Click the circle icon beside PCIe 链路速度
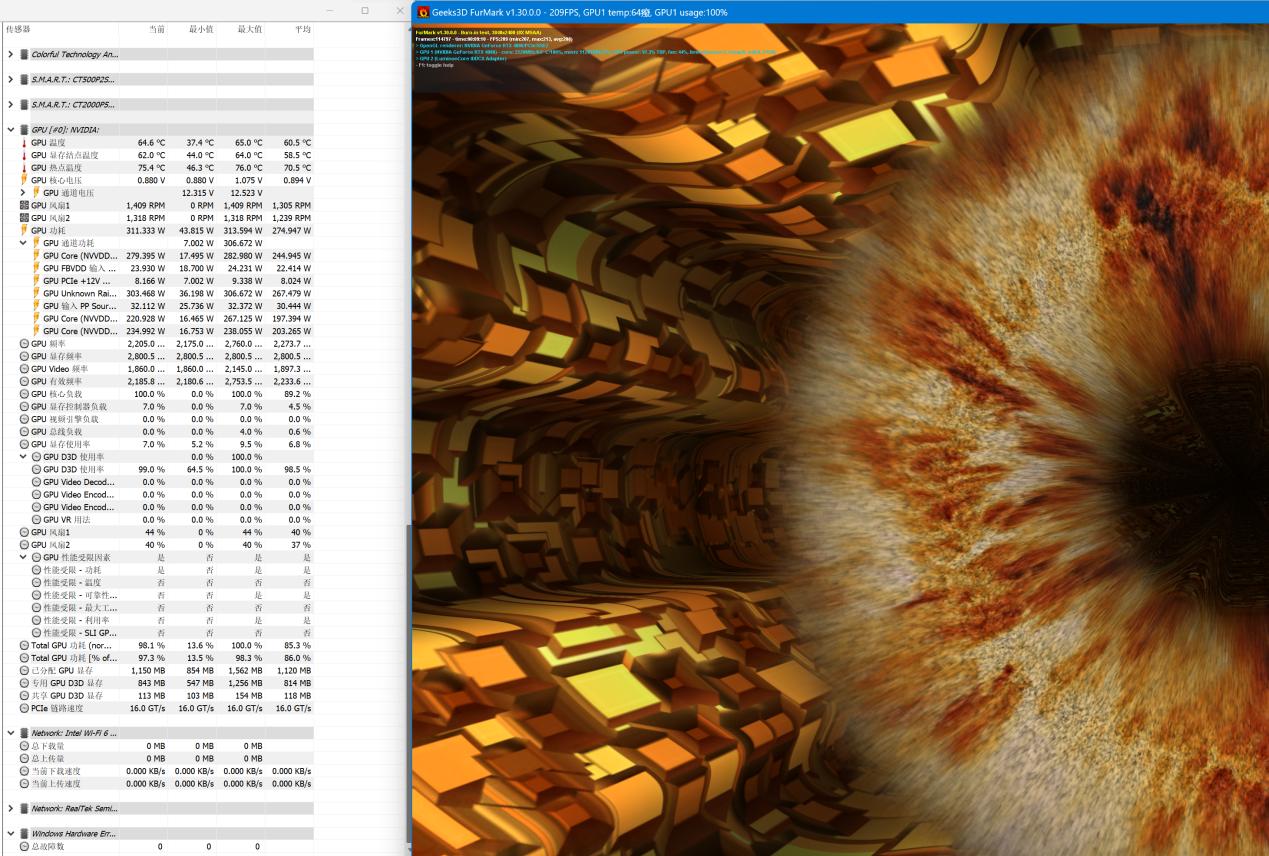The width and height of the screenshot is (1269, 856). (x=24, y=708)
